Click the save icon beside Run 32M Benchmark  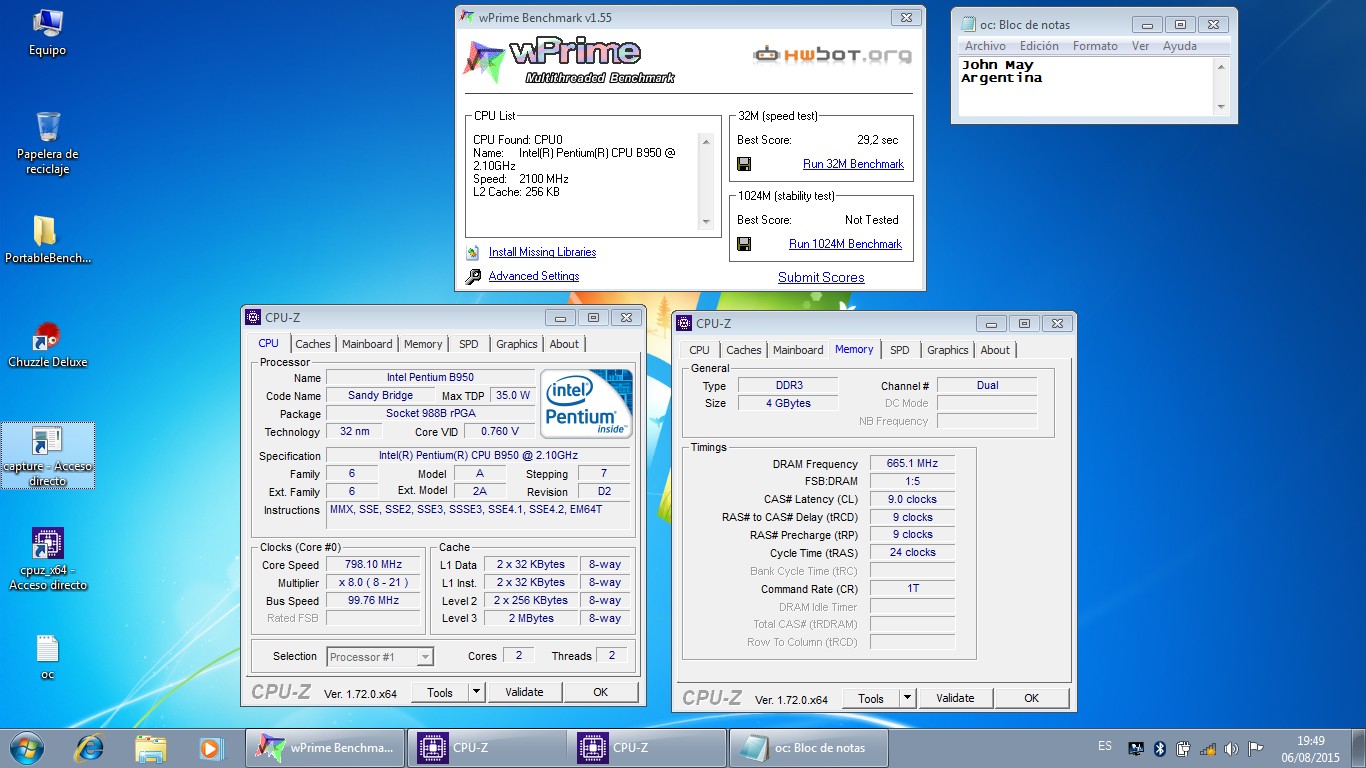[744, 164]
